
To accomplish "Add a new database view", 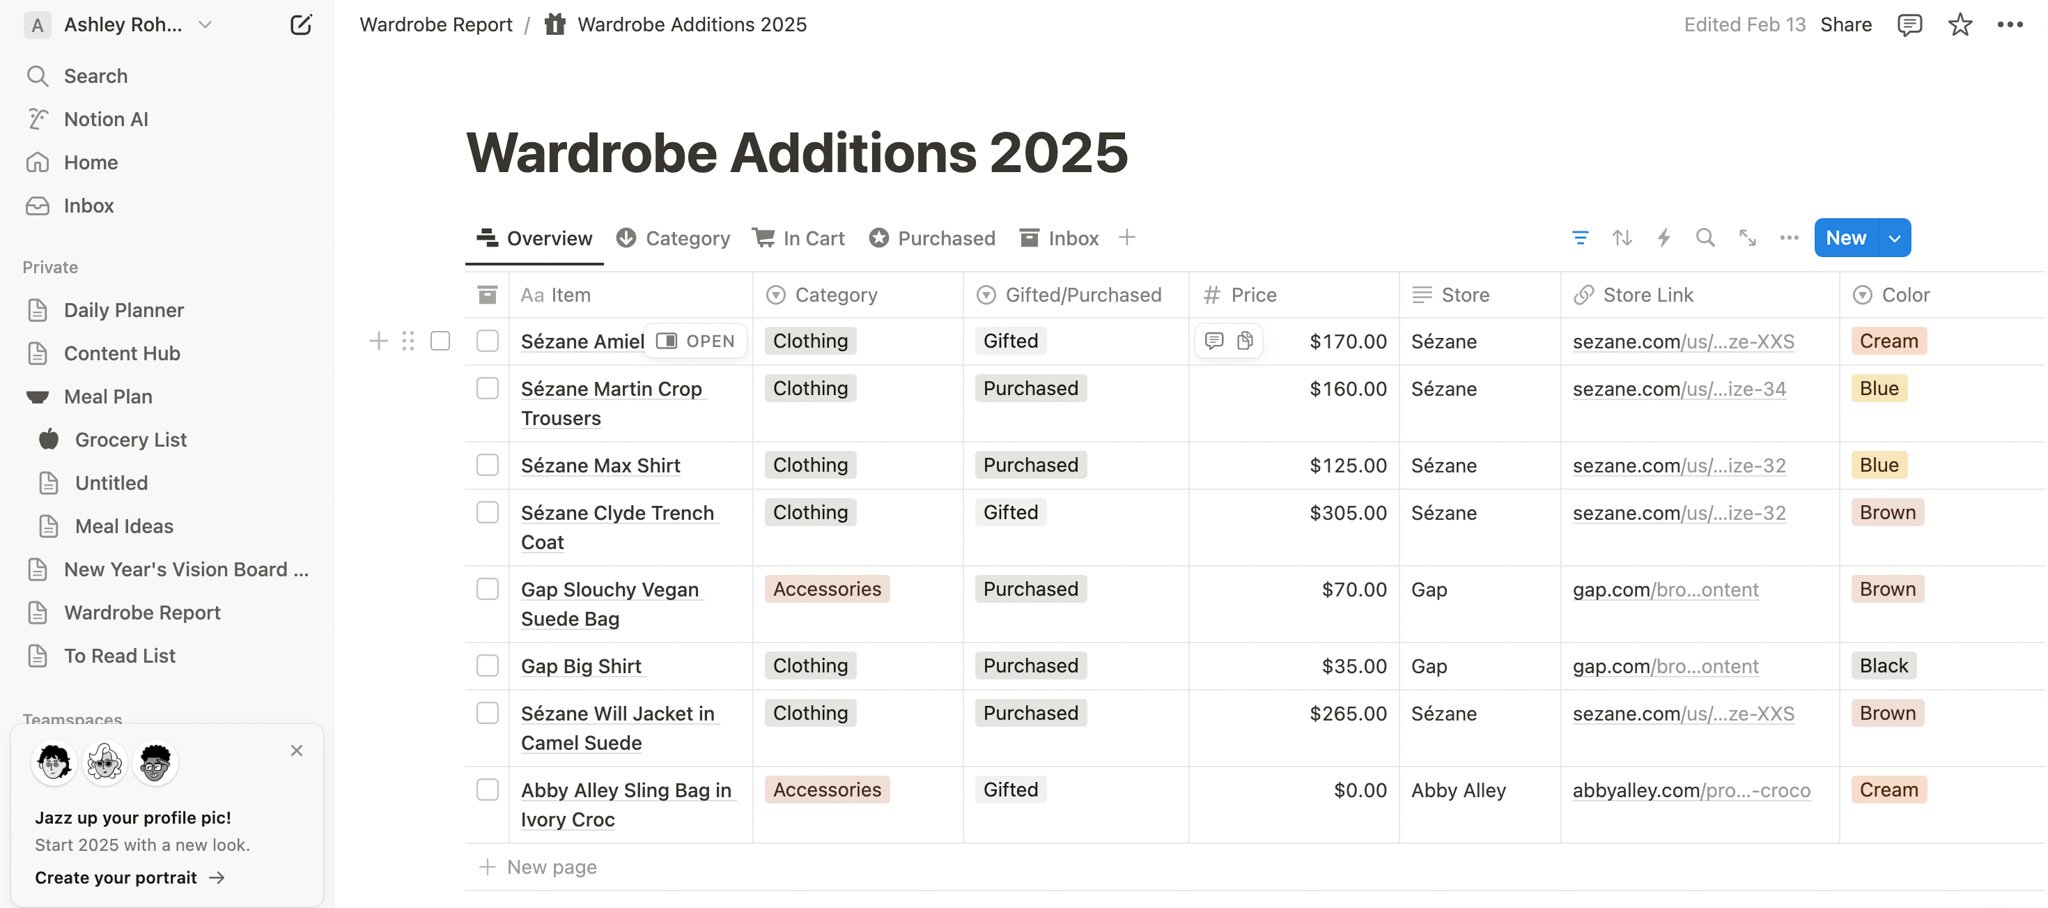I will point(1127,237).
